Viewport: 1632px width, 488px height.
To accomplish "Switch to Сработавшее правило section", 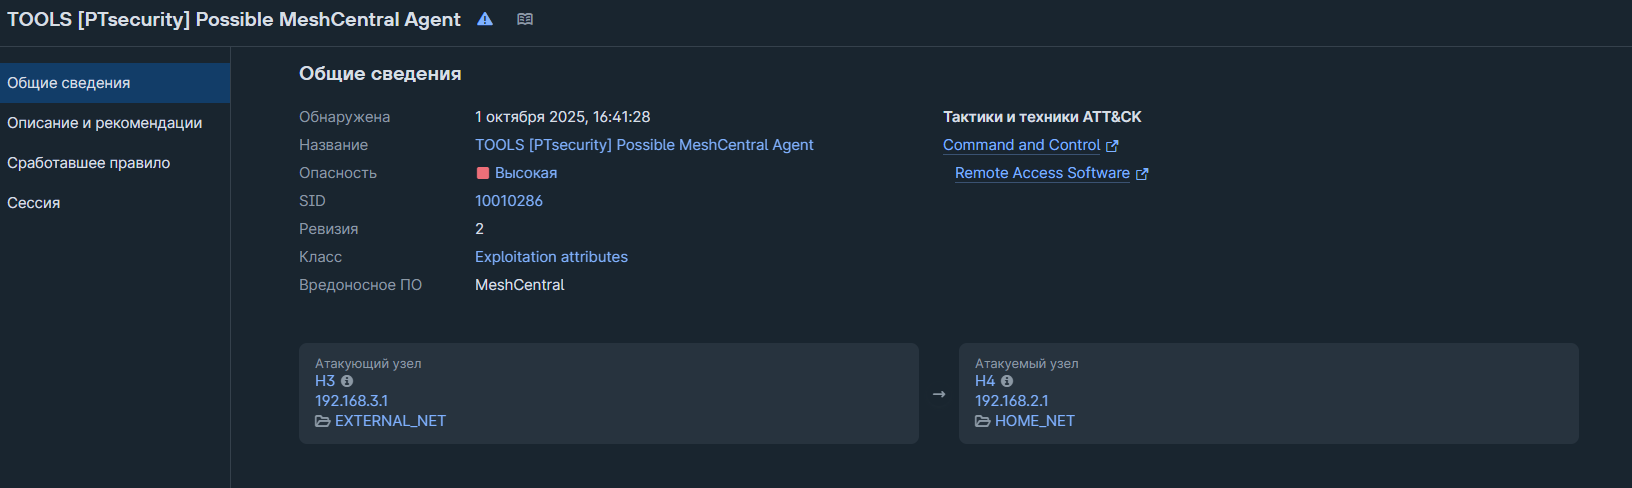I will [88, 163].
